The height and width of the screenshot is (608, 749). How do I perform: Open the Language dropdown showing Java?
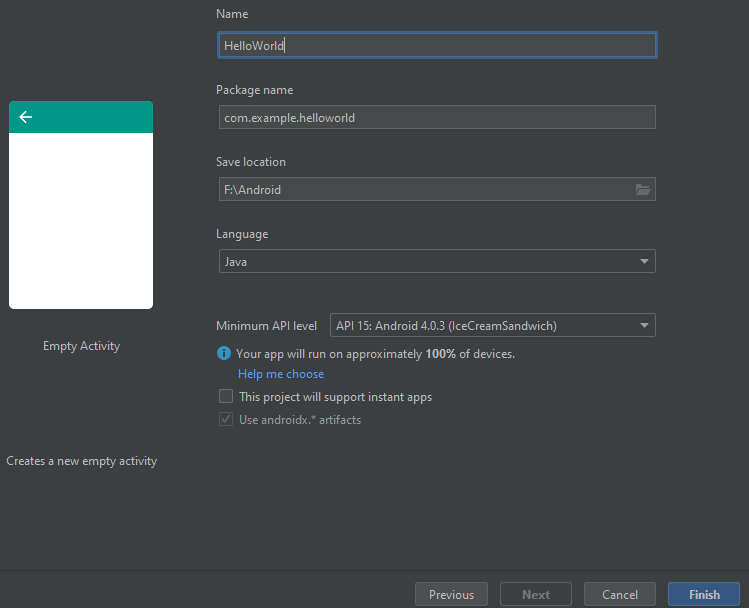click(435, 262)
